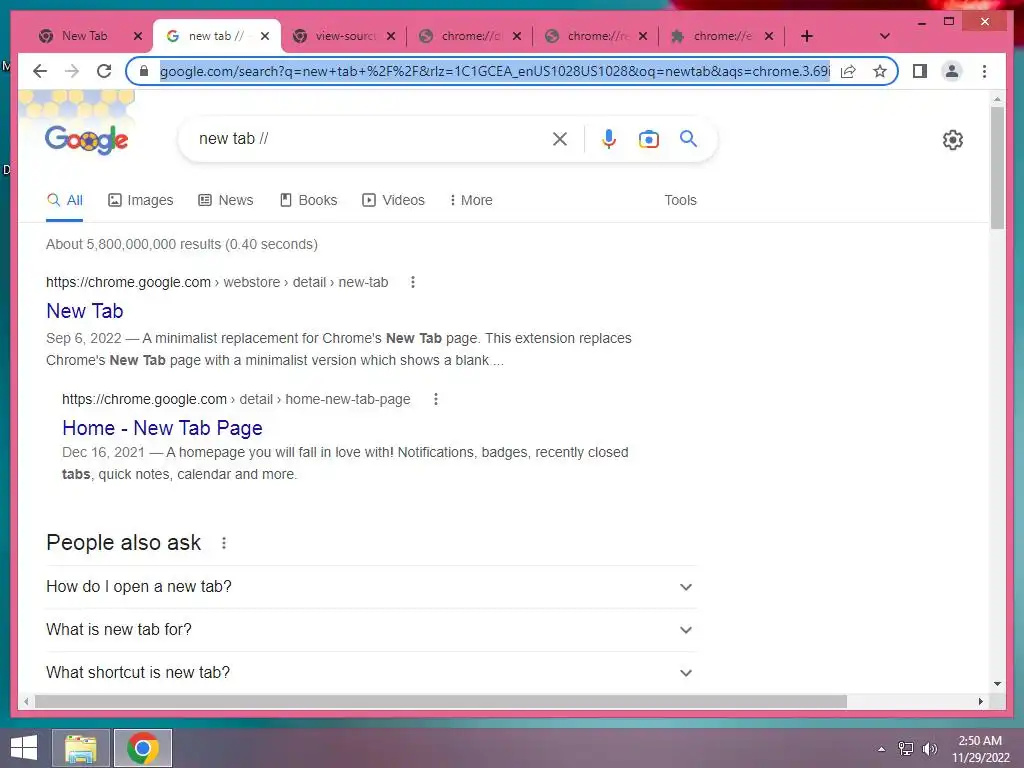The width and height of the screenshot is (1024, 768).
Task: Open the volume tray icon
Action: pyautogui.click(x=929, y=749)
